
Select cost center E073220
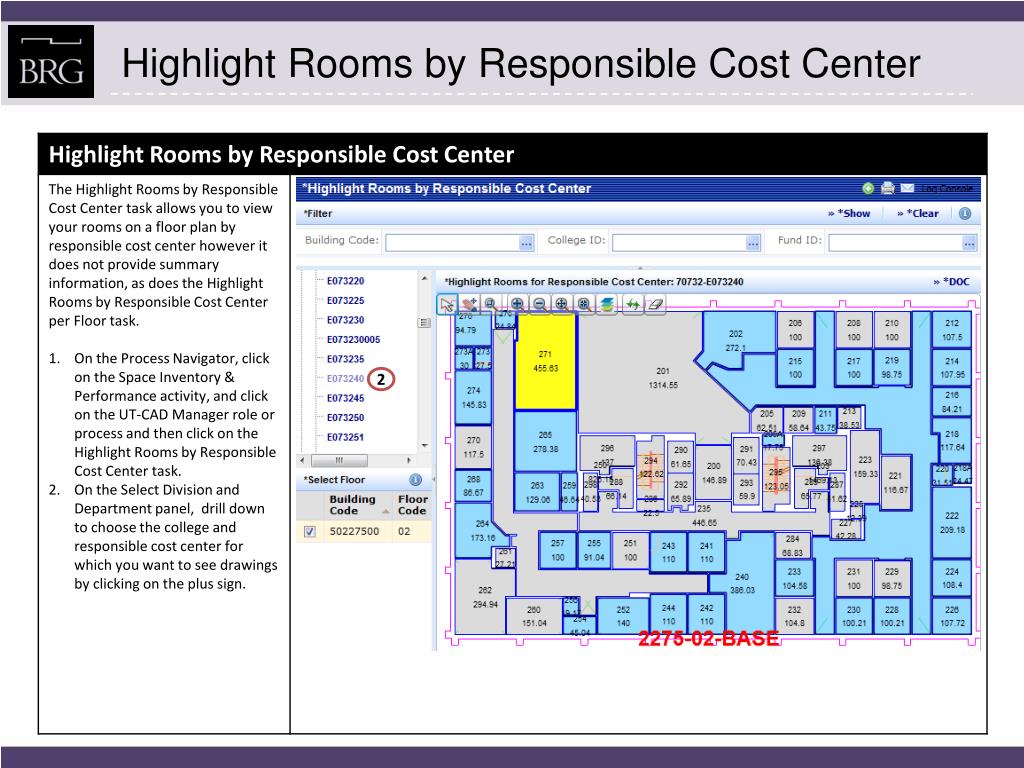point(345,281)
